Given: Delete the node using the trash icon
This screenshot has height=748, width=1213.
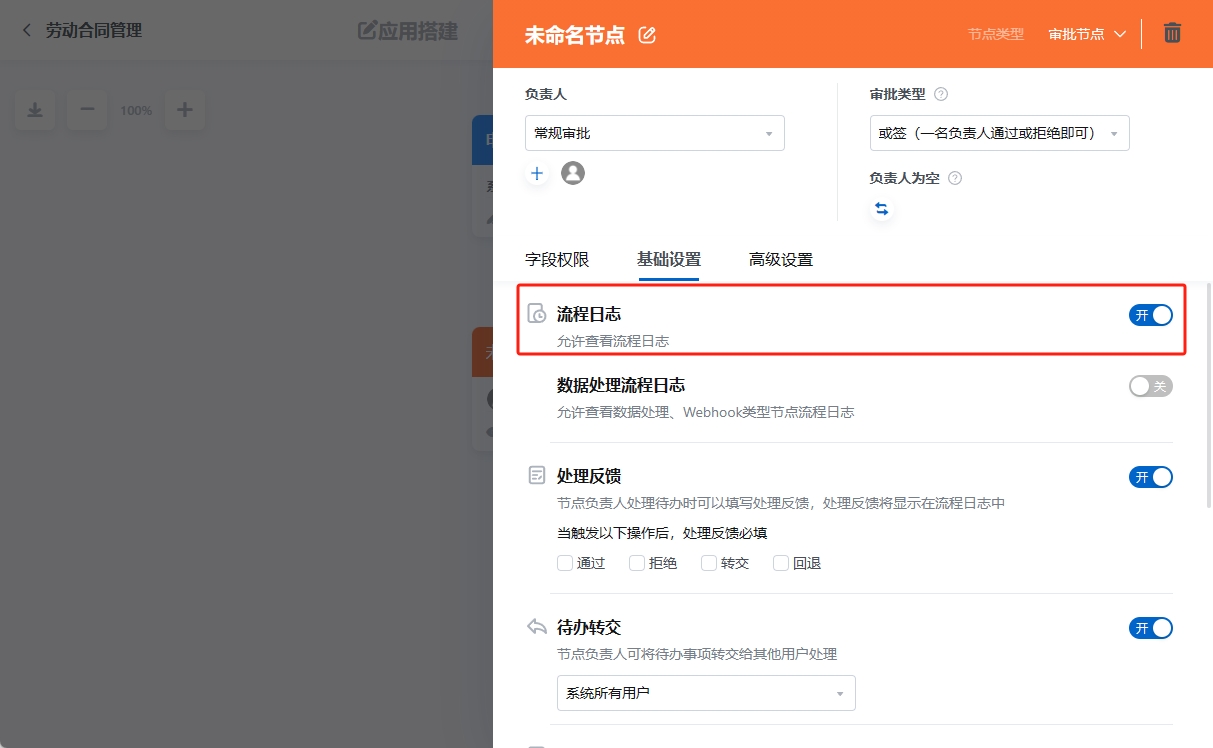Looking at the screenshot, I should tap(1171, 32).
